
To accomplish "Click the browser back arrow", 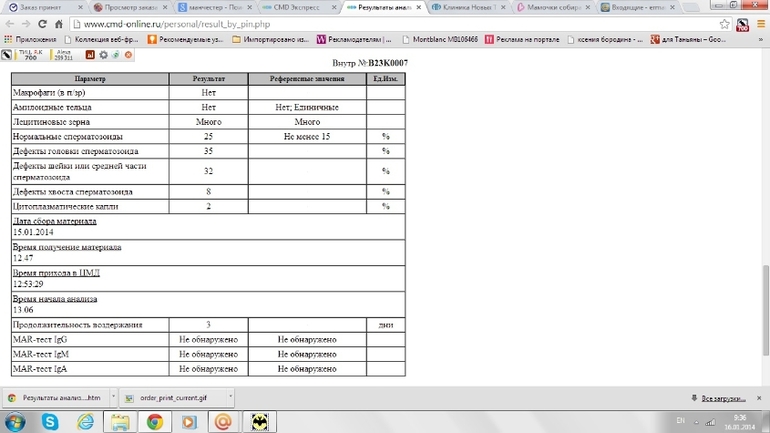I will 10,23.
